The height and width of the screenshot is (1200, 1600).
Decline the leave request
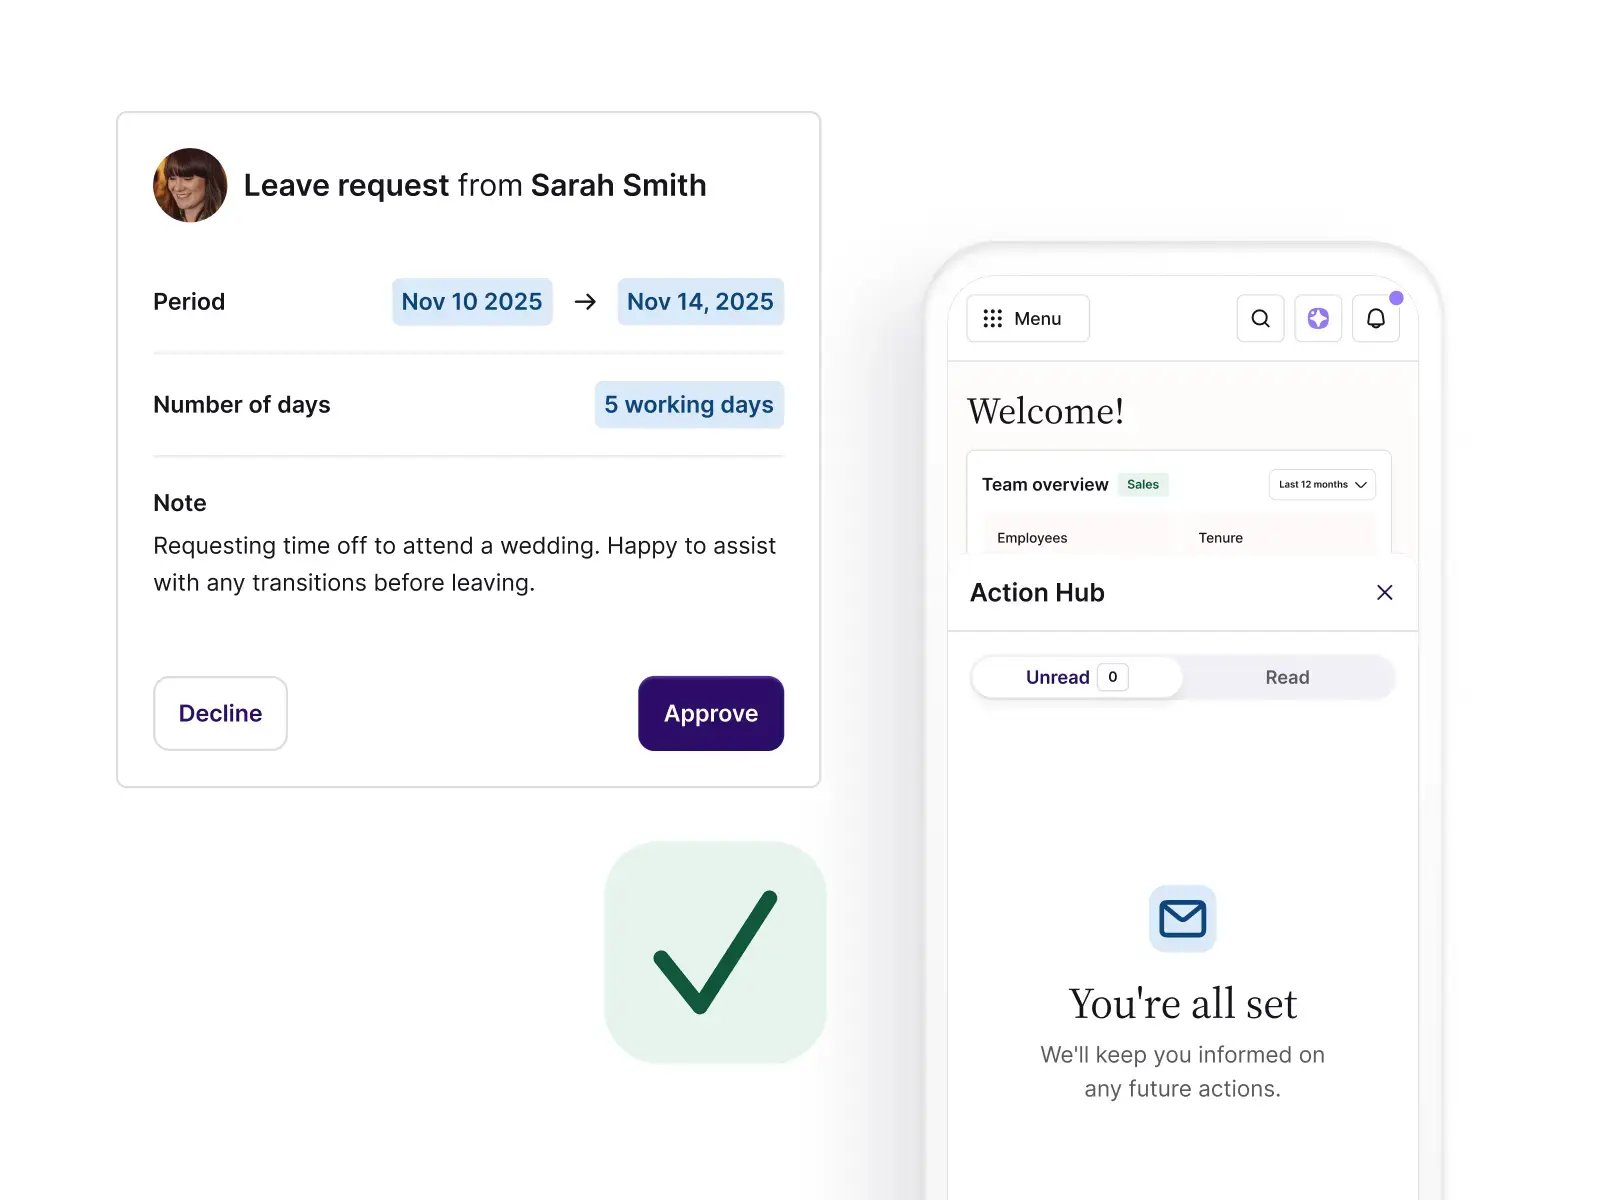click(x=220, y=713)
